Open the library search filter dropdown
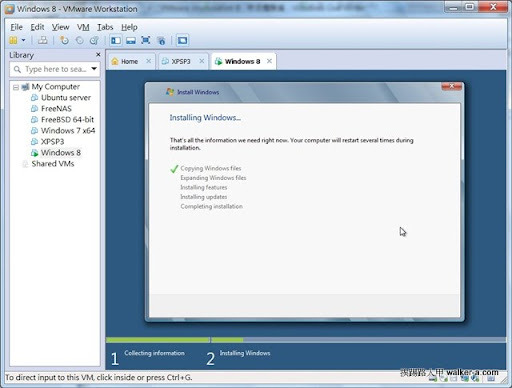Screen dimensions: 512x388 pos(94,69)
